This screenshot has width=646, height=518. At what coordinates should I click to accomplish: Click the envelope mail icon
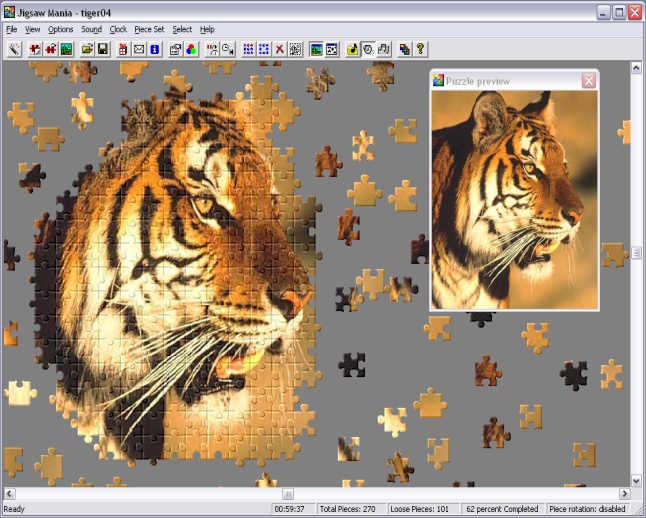point(139,48)
